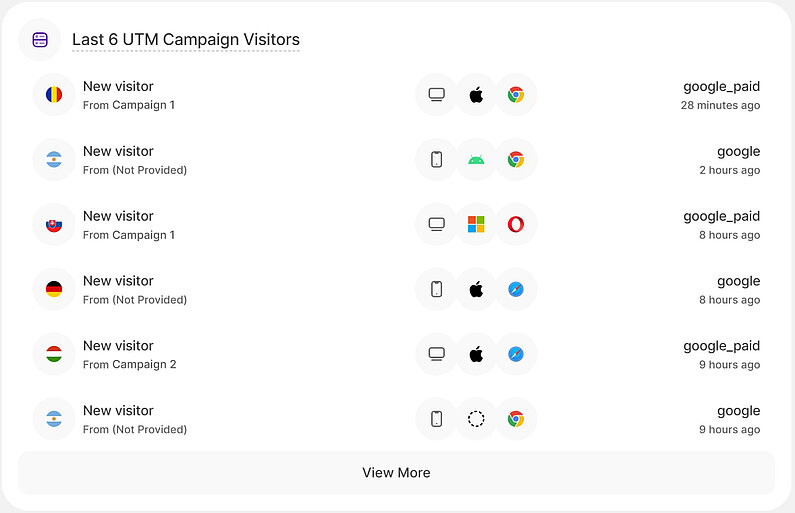795x513 pixels.
Task: Click the campaign card header icon
Action: coord(40,40)
